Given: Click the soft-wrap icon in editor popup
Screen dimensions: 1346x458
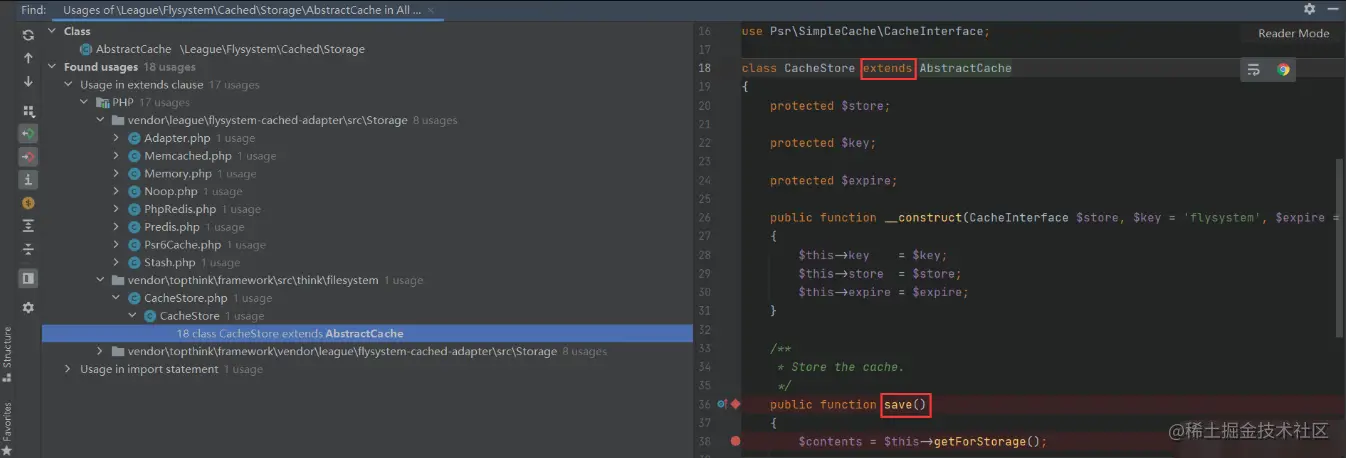Looking at the screenshot, I should (x=1254, y=70).
